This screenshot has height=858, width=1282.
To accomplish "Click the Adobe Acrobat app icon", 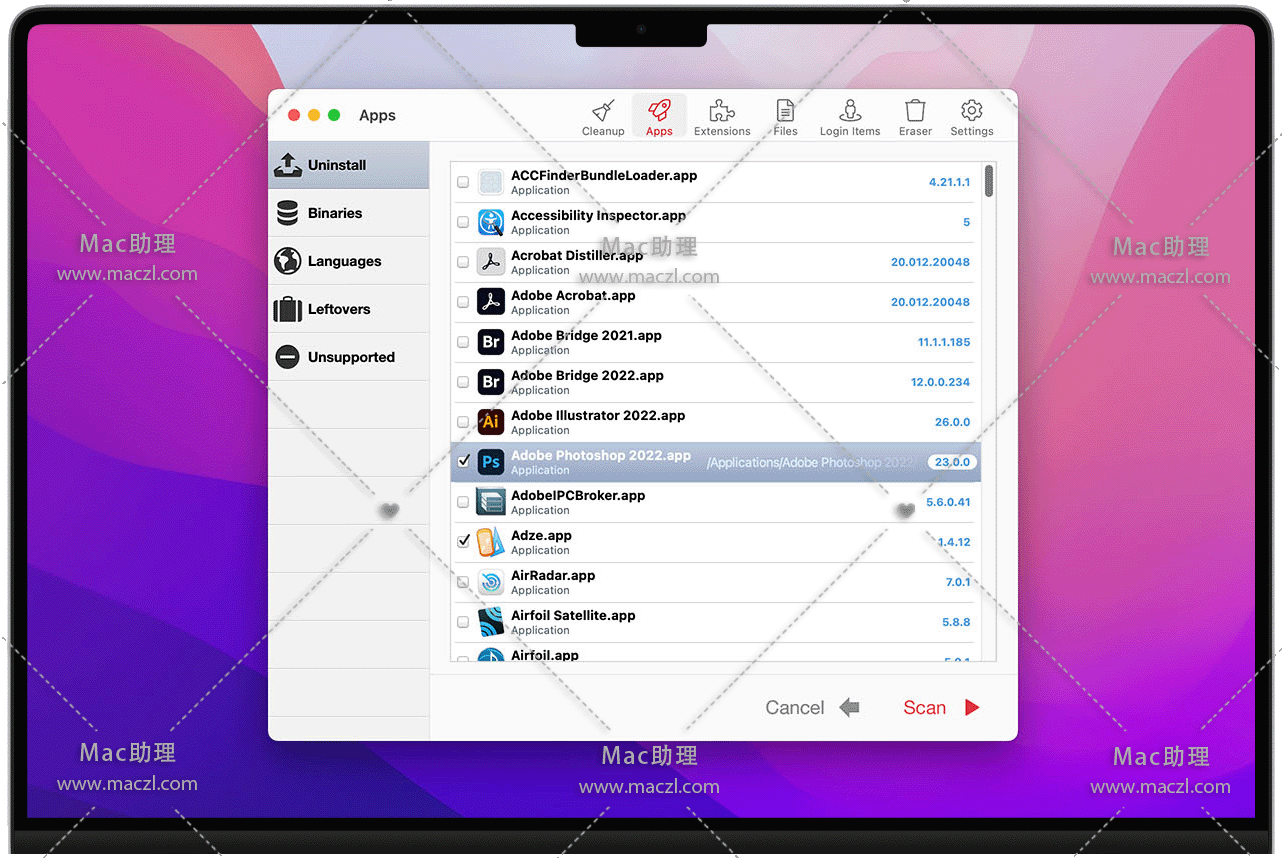I will coord(490,302).
